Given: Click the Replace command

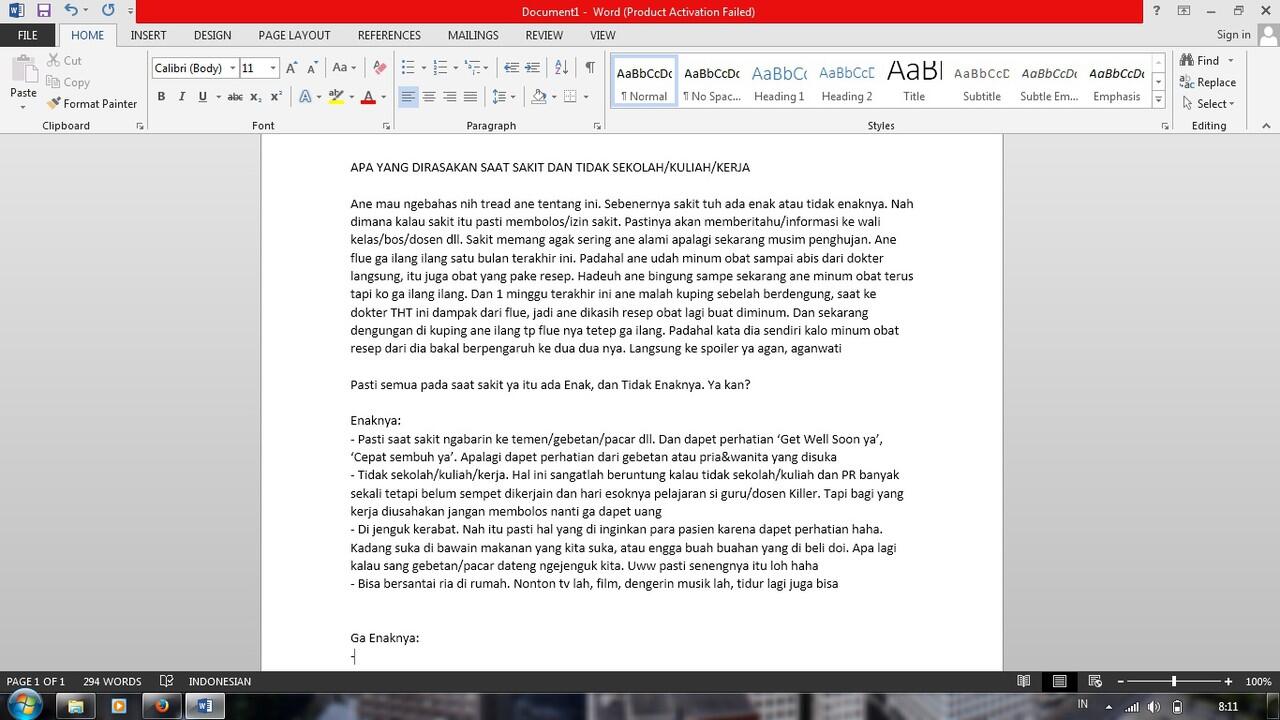Looking at the screenshot, I should click(x=1207, y=82).
